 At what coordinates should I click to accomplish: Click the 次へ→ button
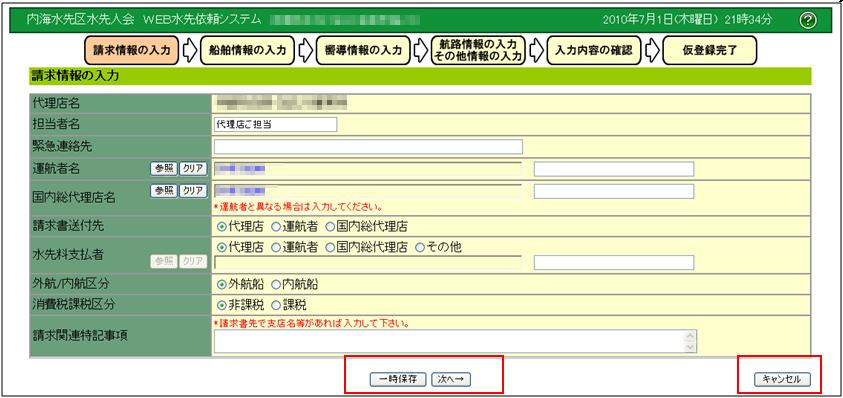pyautogui.click(x=451, y=379)
